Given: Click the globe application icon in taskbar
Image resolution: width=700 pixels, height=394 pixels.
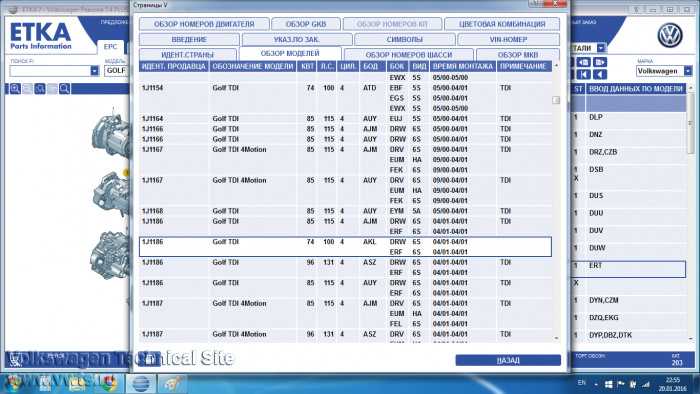Looking at the screenshot, I should (141, 383).
